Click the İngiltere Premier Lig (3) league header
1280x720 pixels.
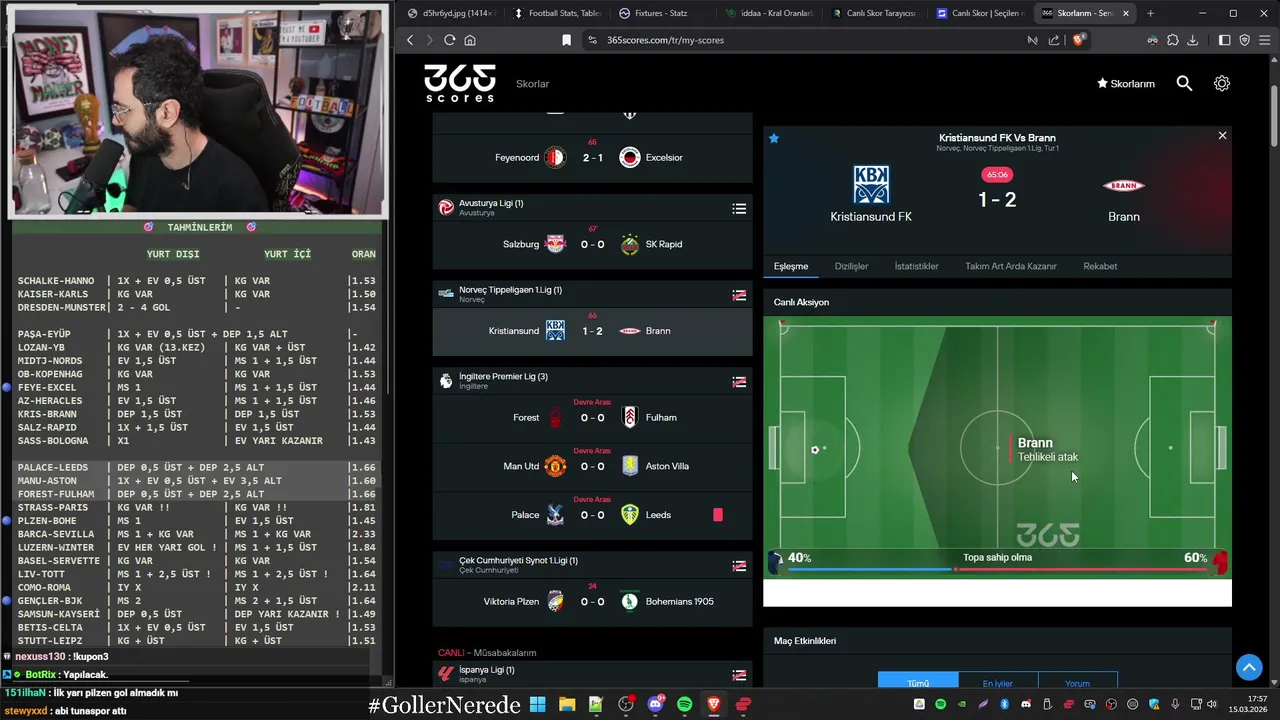point(592,381)
